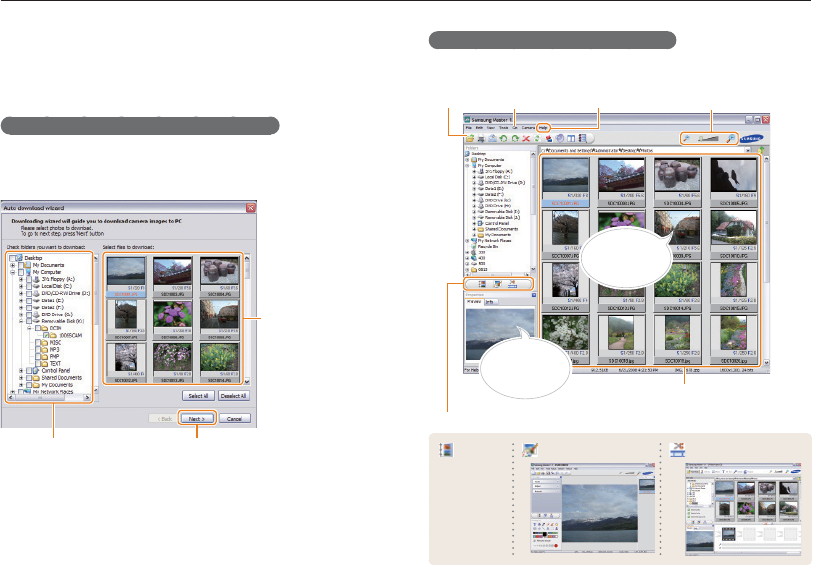The image size is (814, 566).
Task: Click the up-folder arrow icon beside path bar
Action: (x=762, y=150)
